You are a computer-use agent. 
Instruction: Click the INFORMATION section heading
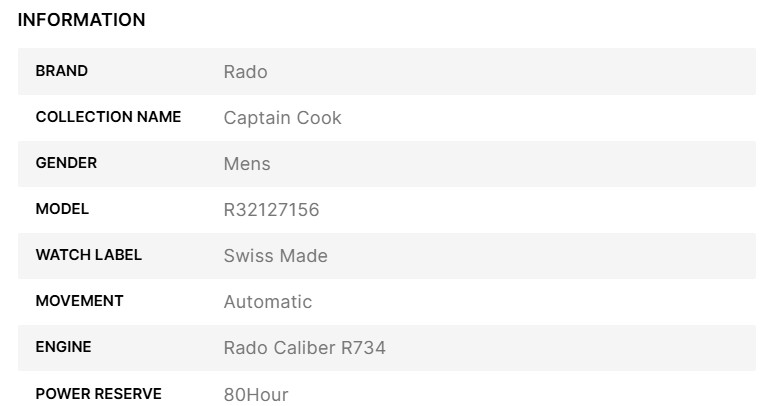coord(81,20)
